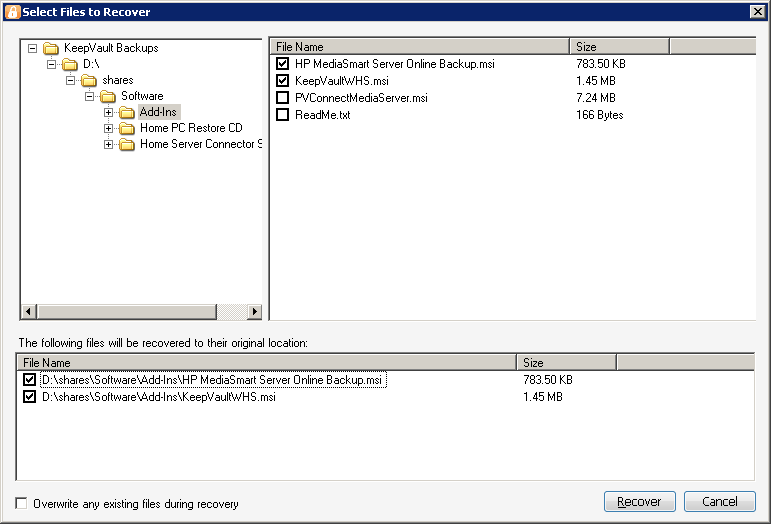Uncheck D:\shares\Software\Add-Ins\KeepVaultWHS.msi recovery entry

click(30, 397)
